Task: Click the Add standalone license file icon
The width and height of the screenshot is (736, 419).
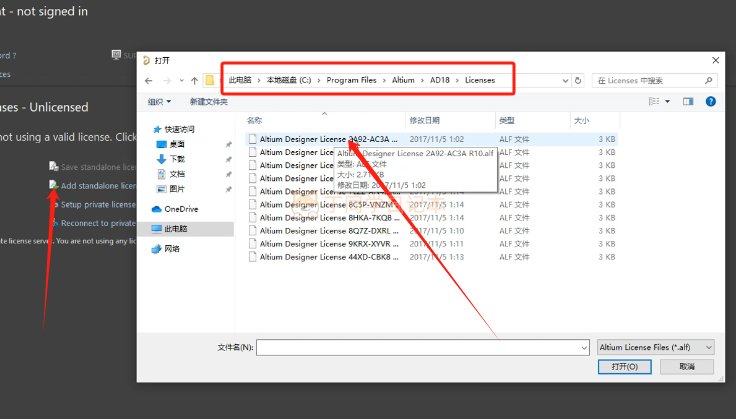Action: click(54, 185)
